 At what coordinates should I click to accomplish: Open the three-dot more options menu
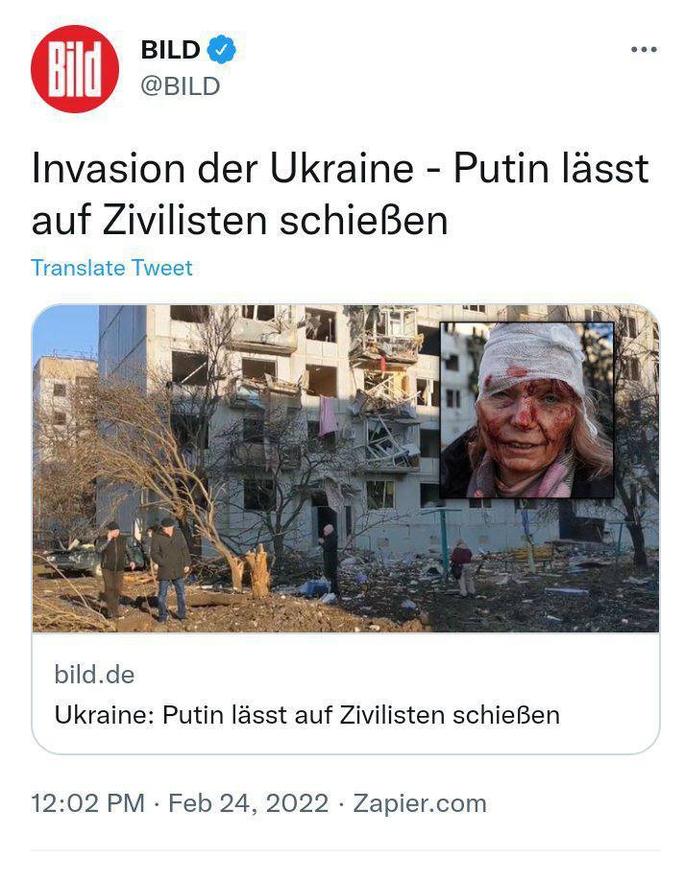pyautogui.click(x=644, y=50)
